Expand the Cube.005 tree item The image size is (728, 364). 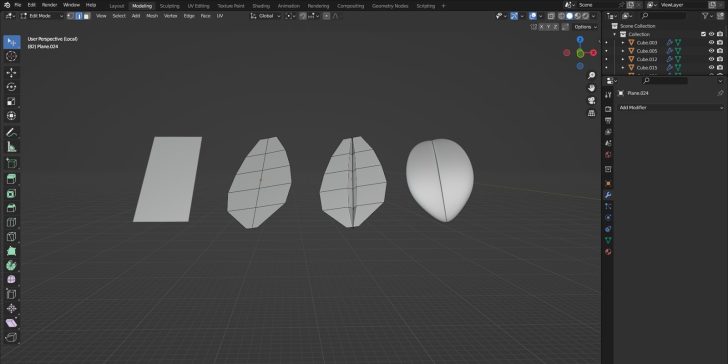pos(623,51)
